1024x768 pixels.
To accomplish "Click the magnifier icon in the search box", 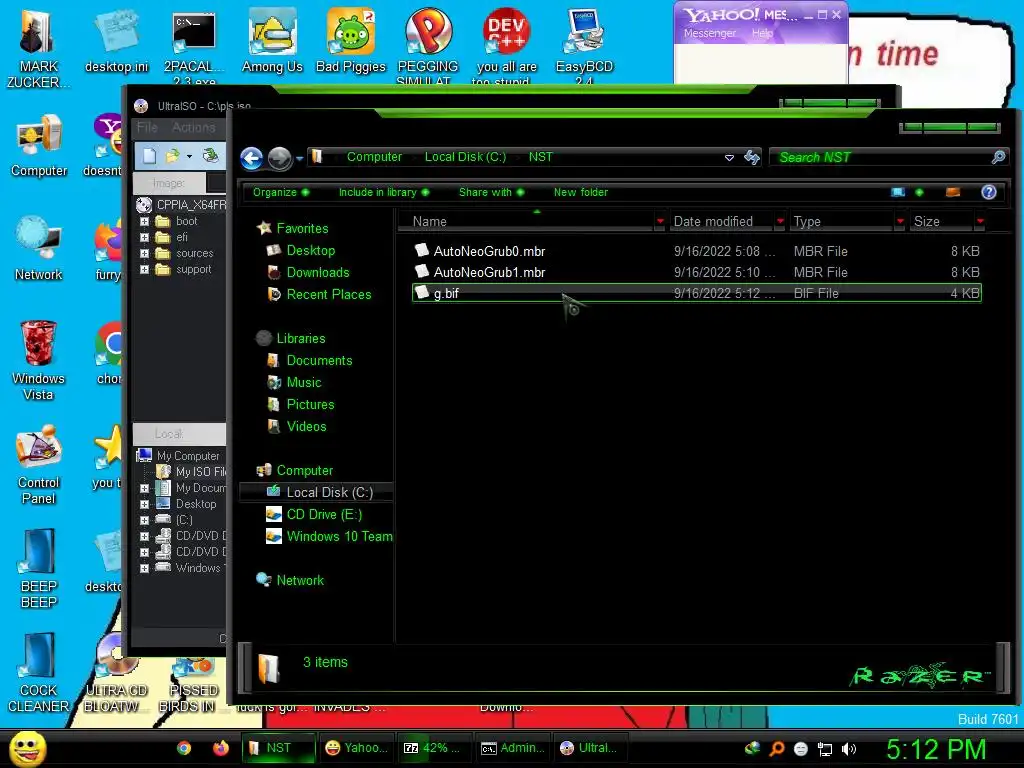I will tap(998, 157).
